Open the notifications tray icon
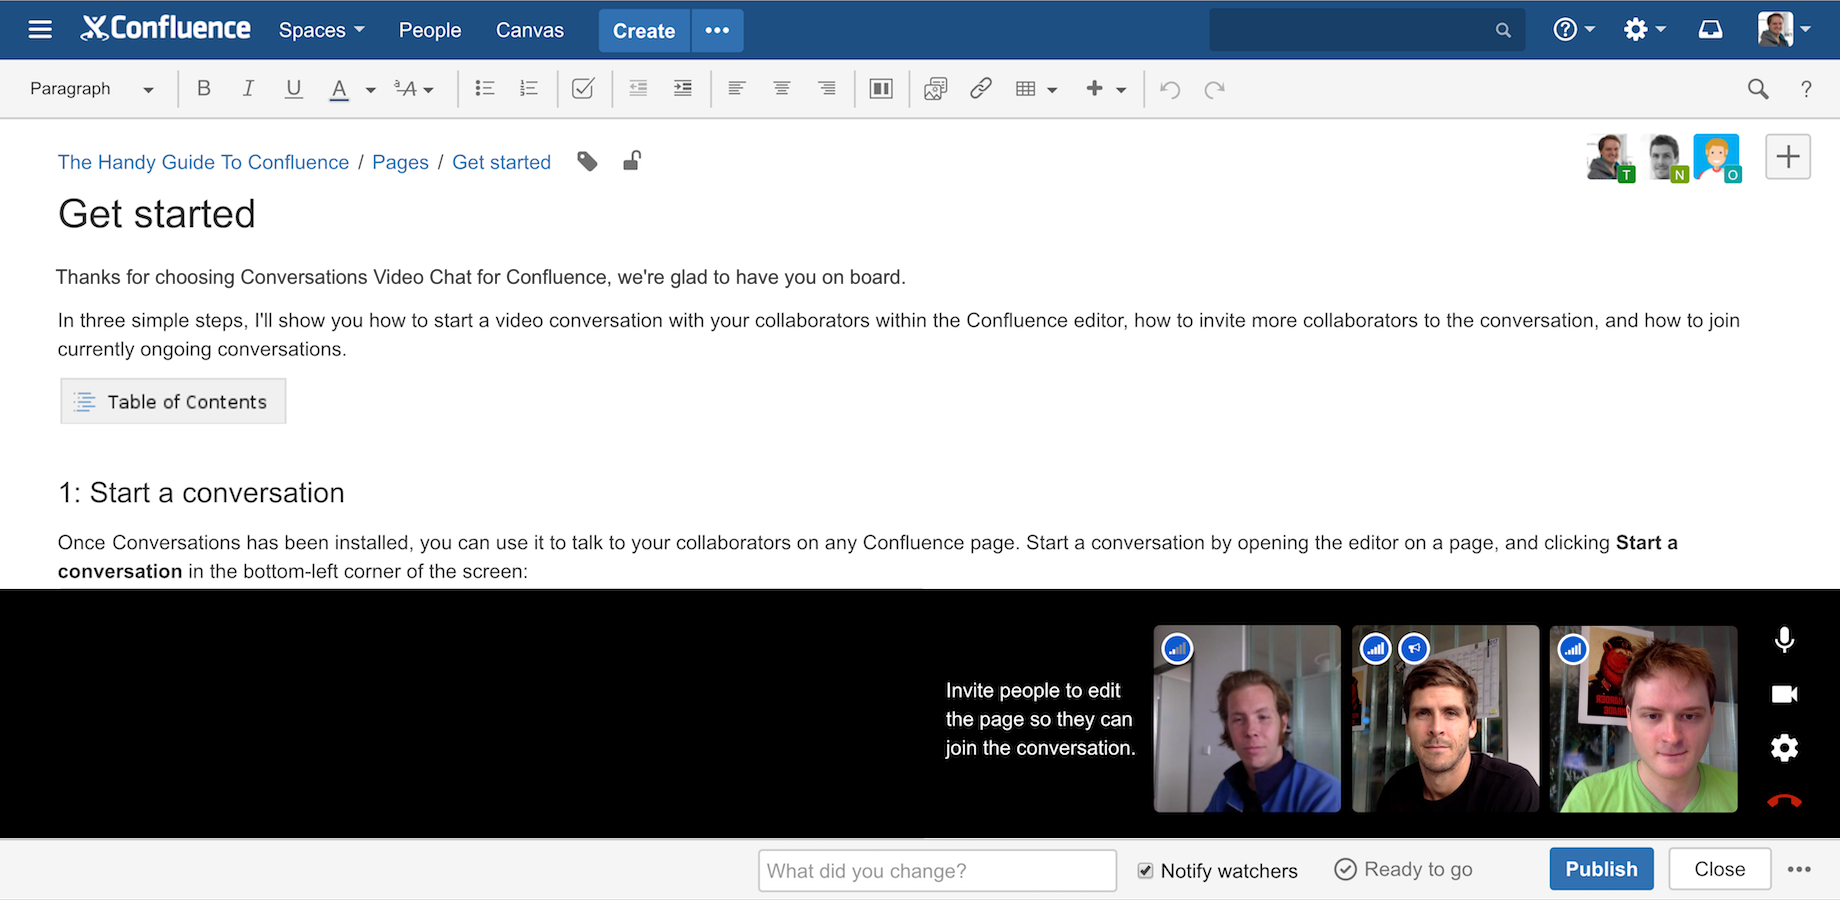 point(1711,30)
